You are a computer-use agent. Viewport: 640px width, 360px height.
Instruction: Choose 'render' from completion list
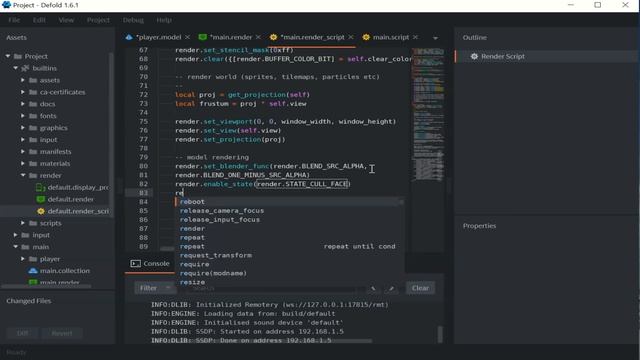coord(289,229)
